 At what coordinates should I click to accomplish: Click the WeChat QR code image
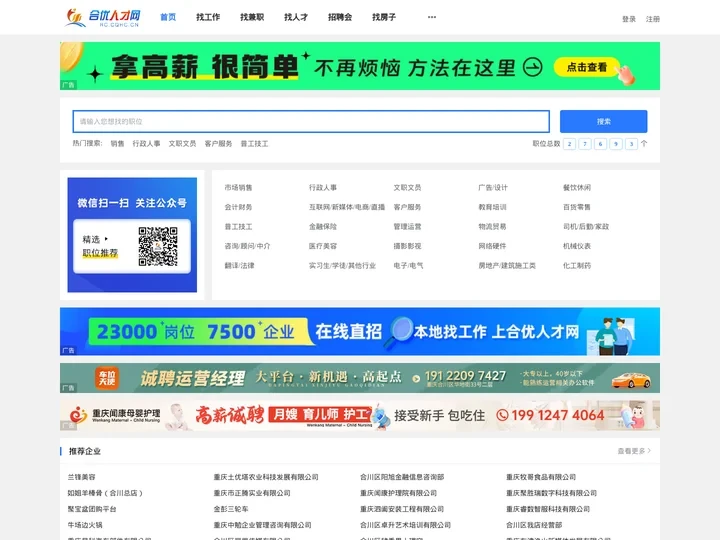pos(158,246)
